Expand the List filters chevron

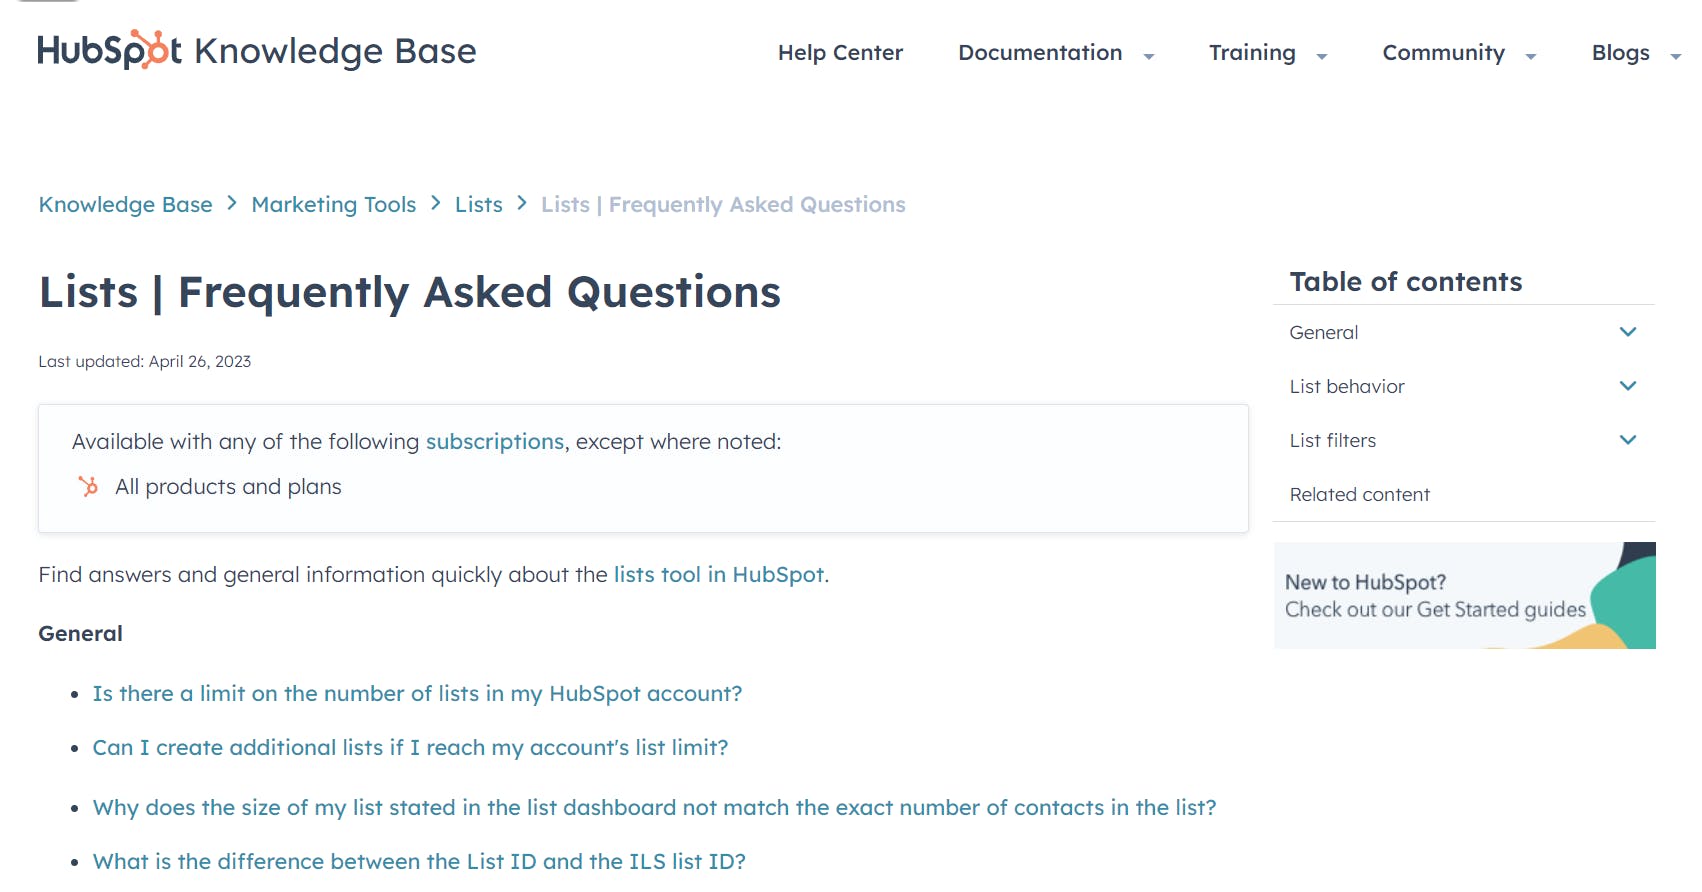(x=1627, y=440)
